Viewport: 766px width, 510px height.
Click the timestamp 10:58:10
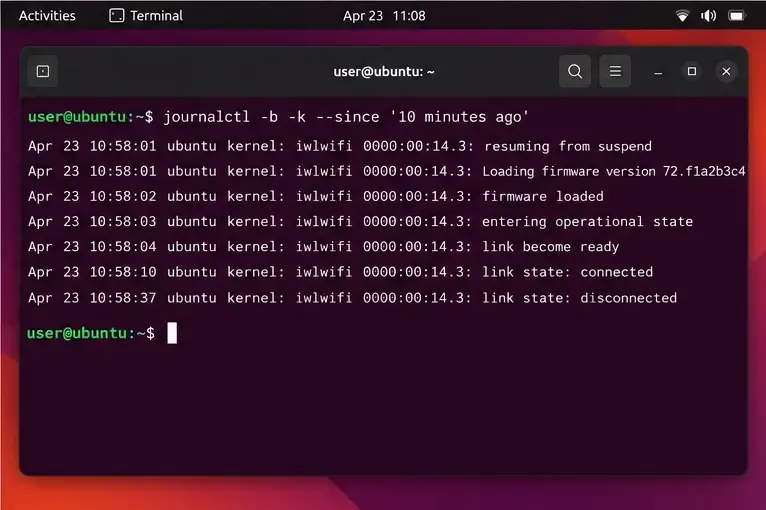pos(123,272)
